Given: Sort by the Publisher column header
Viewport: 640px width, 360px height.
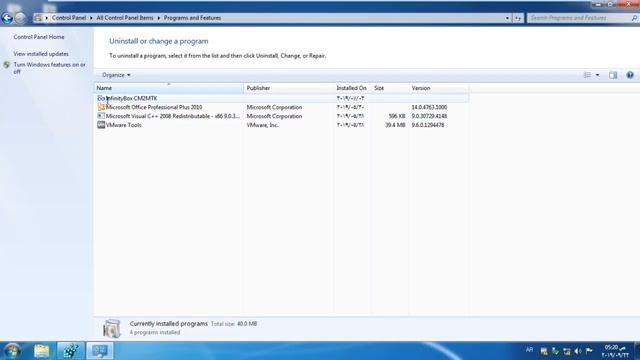Looking at the screenshot, I should click(x=289, y=88).
